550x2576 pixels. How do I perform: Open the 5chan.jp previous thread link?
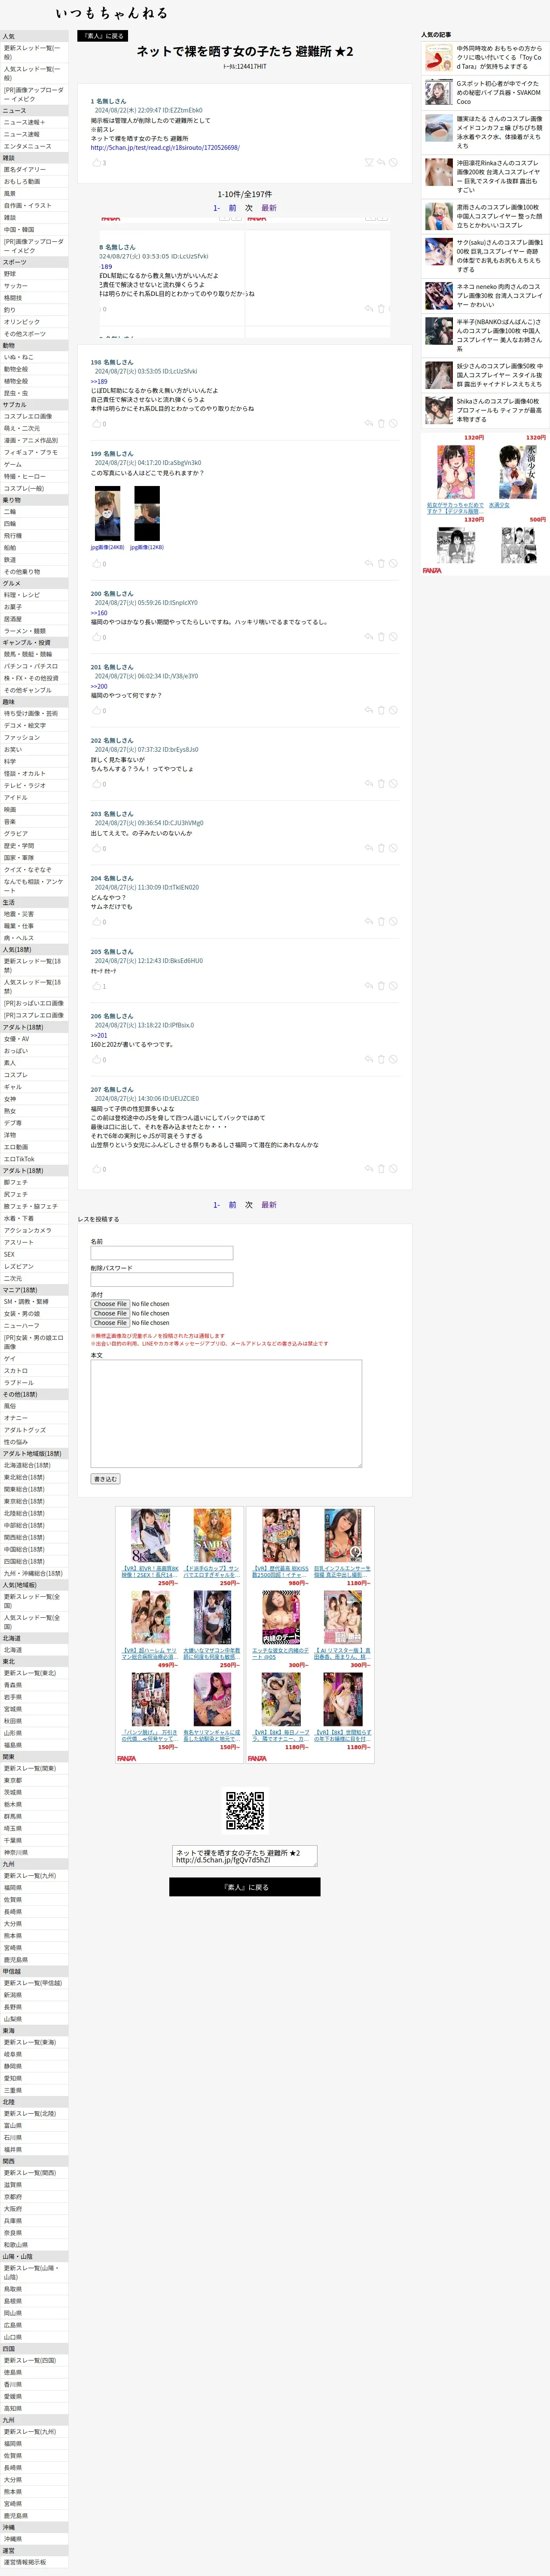click(165, 147)
